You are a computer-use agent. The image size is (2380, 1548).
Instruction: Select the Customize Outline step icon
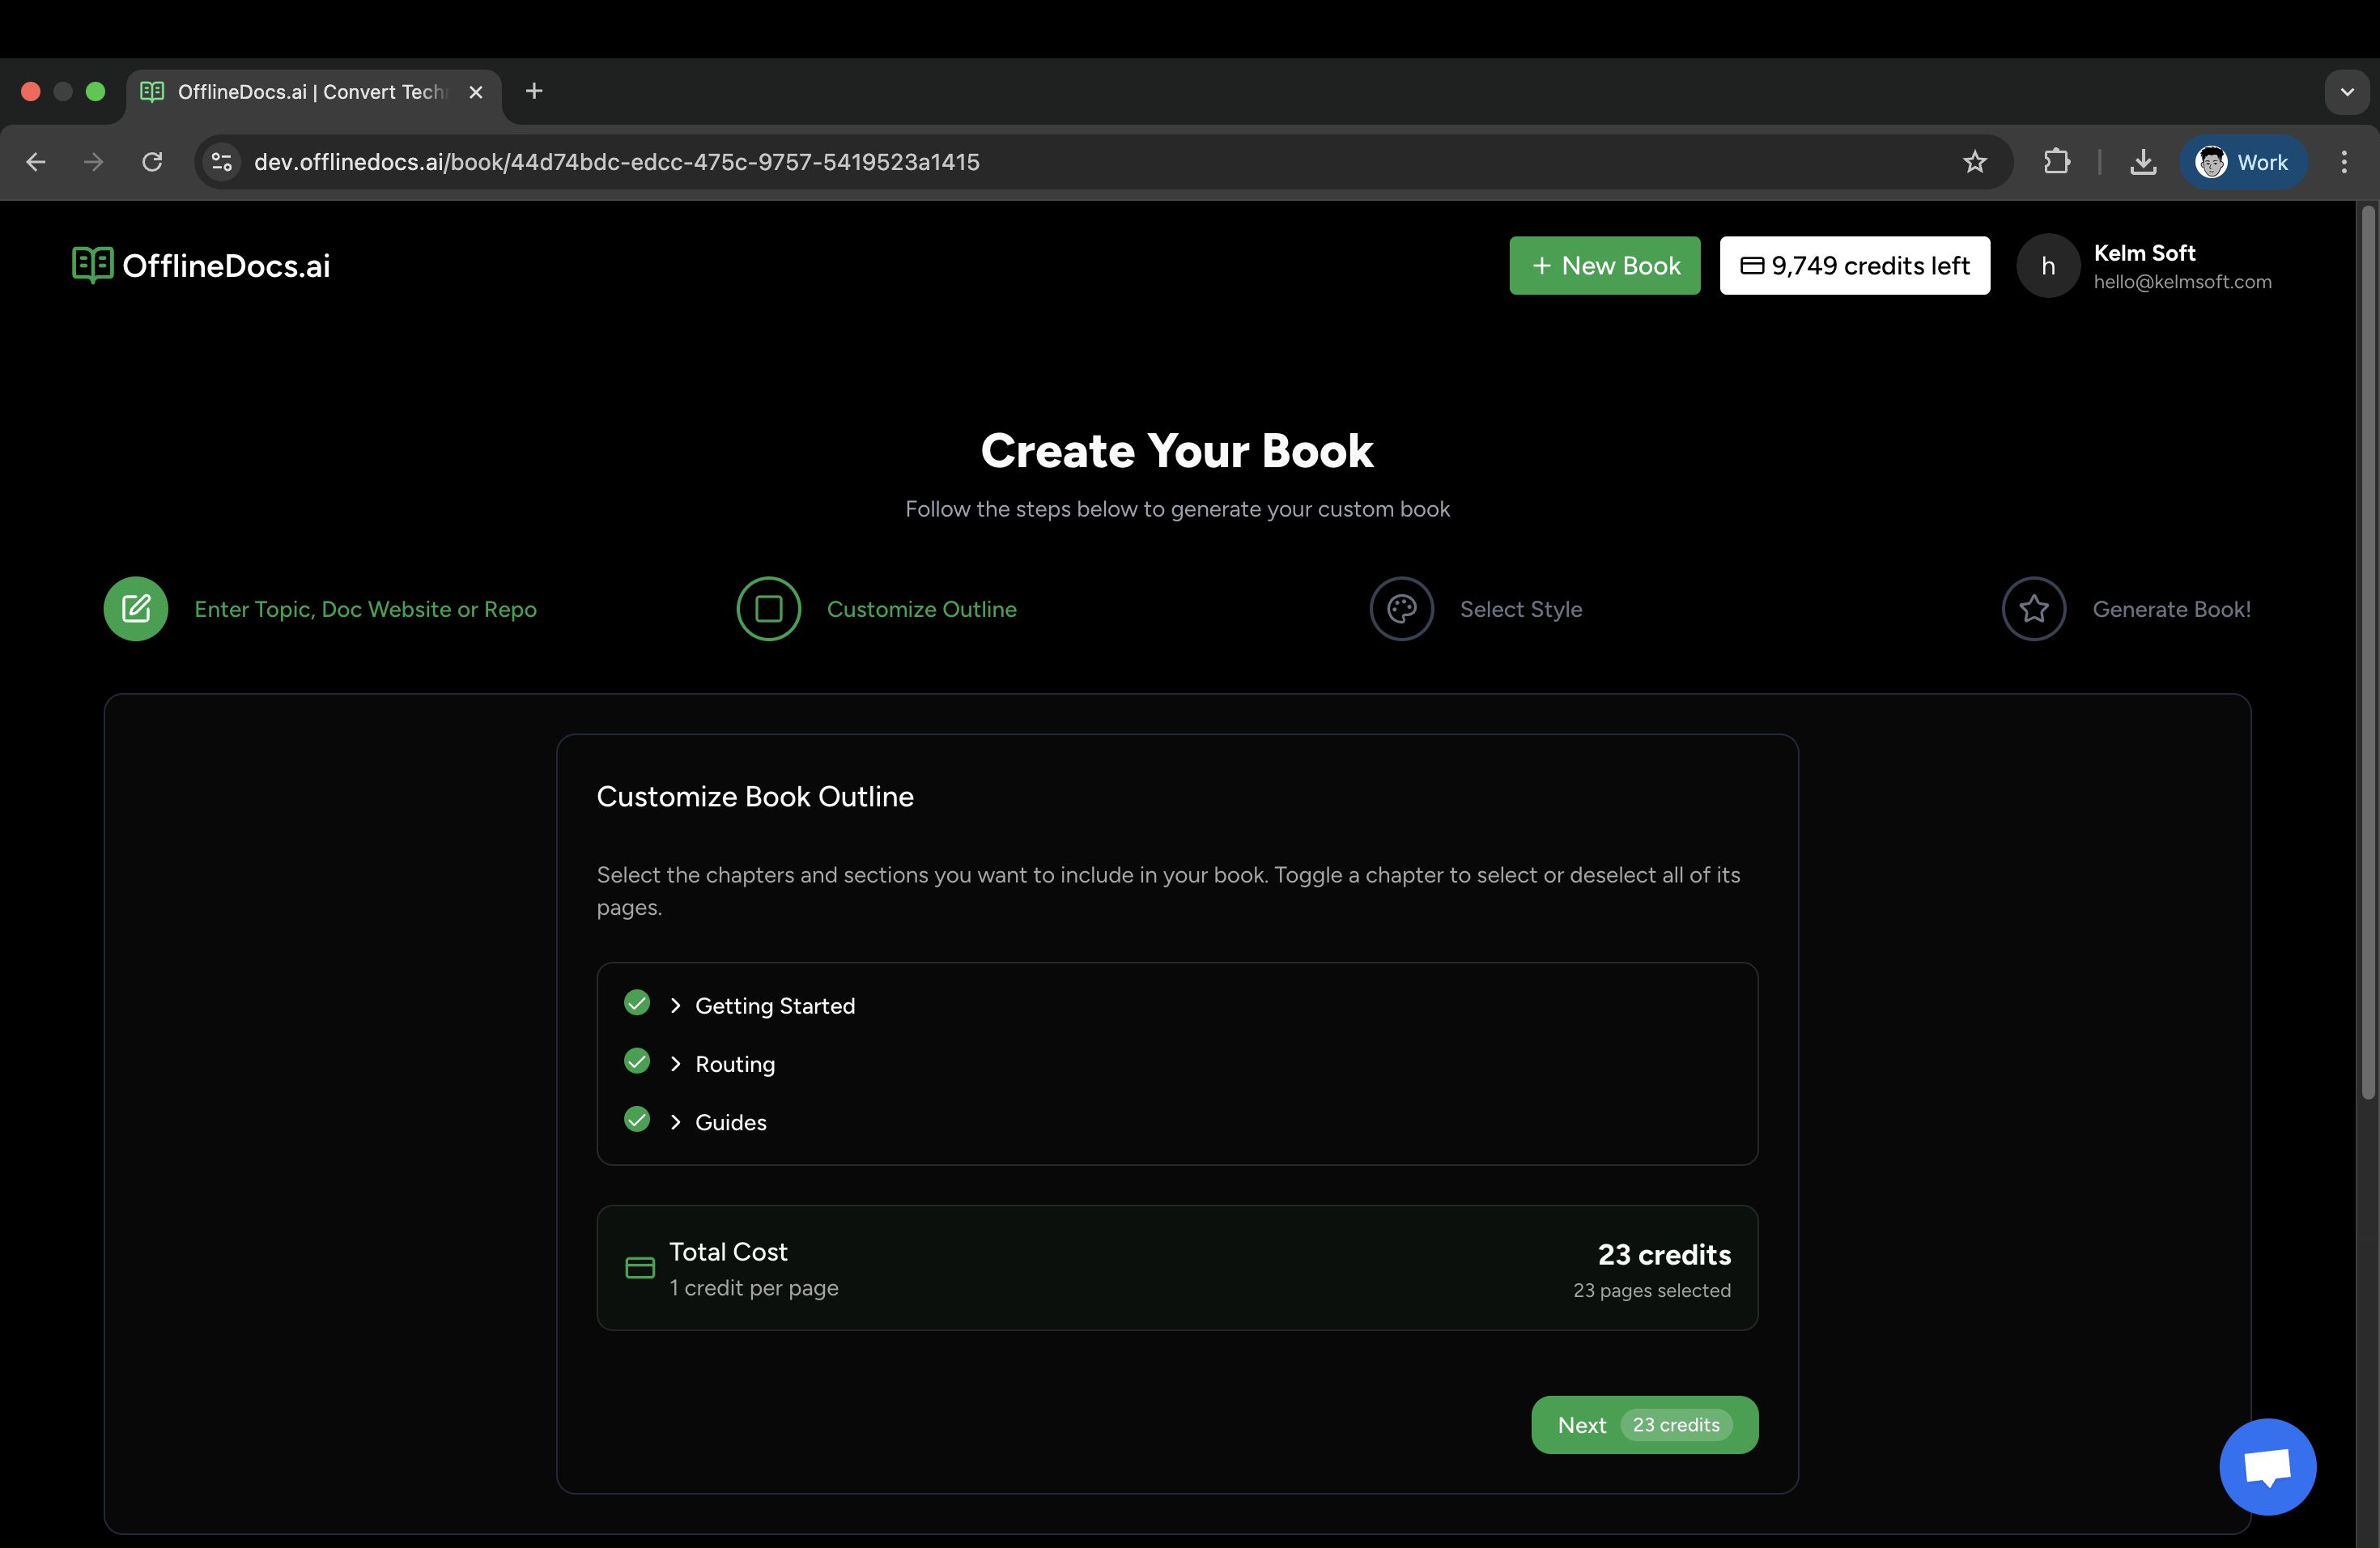coord(768,608)
